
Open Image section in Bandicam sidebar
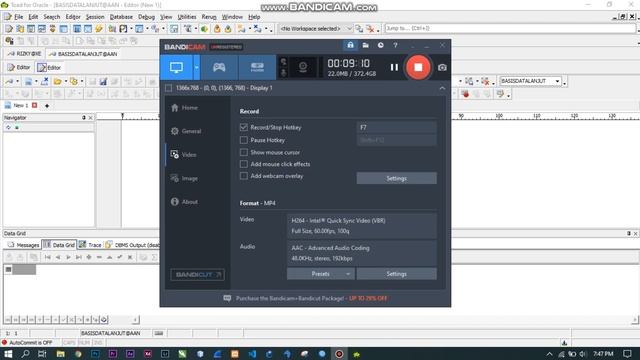click(x=184, y=178)
